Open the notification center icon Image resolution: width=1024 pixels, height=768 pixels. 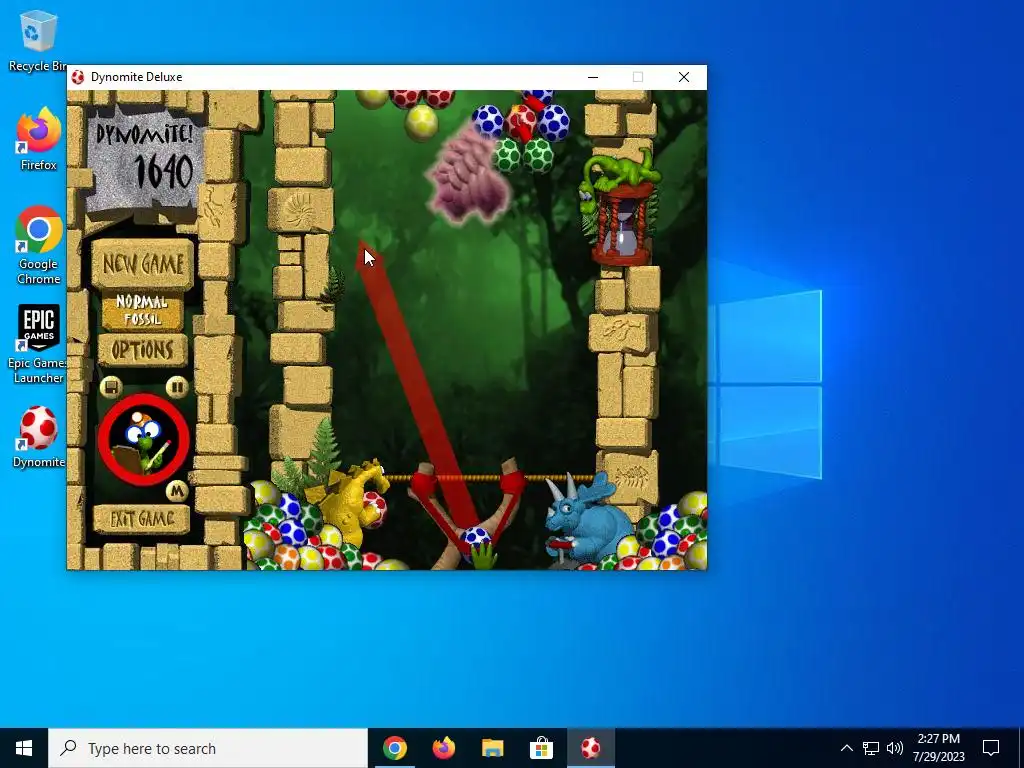pyautogui.click(x=991, y=748)
